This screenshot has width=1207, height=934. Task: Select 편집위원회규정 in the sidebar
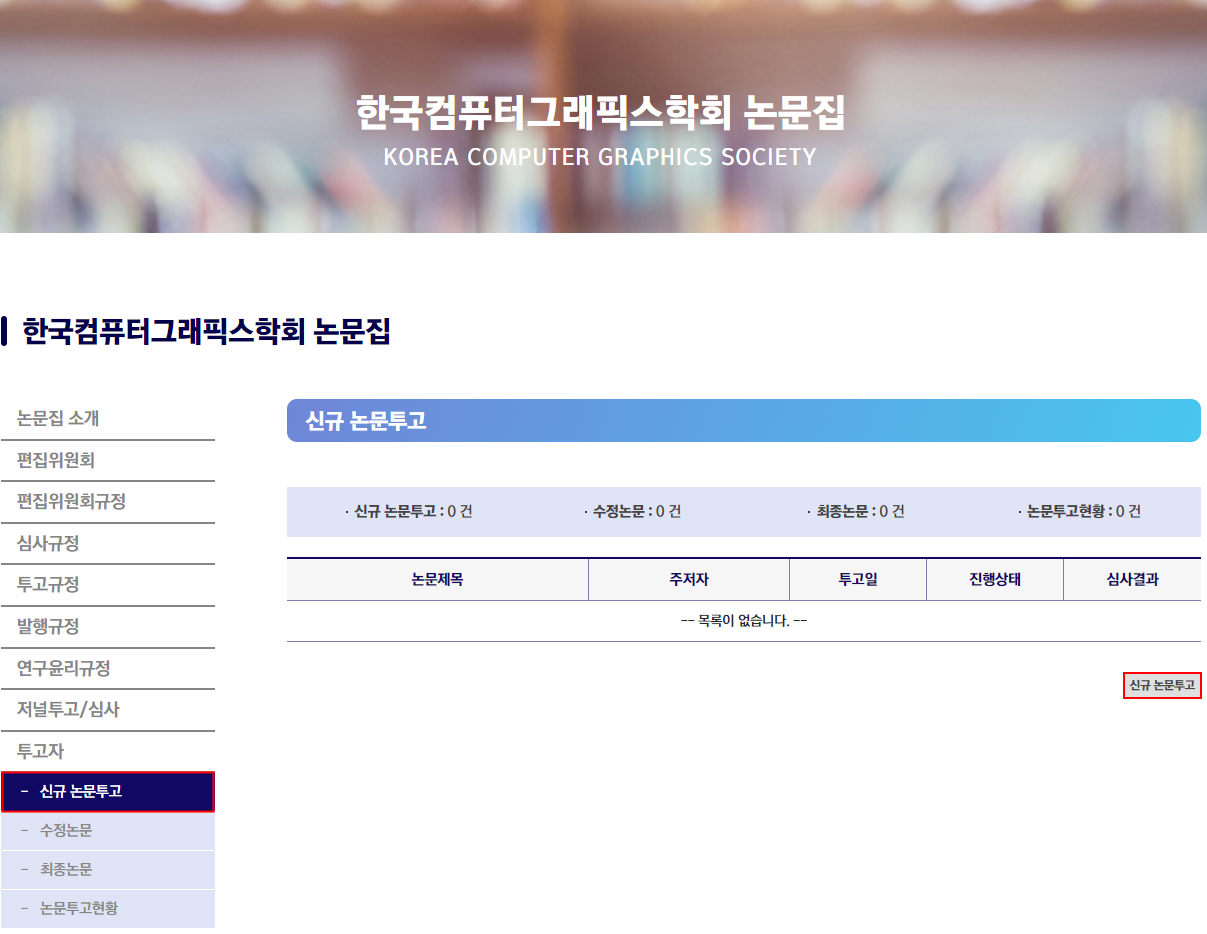pos(107,502)
